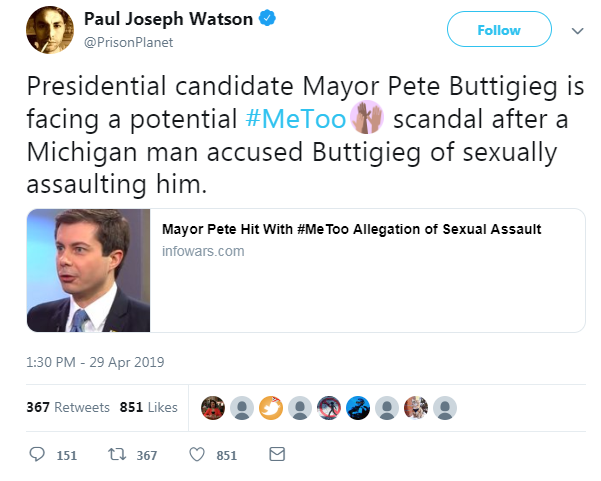
Task: Click the blue verified badge
Action: [x=269, y=19]
